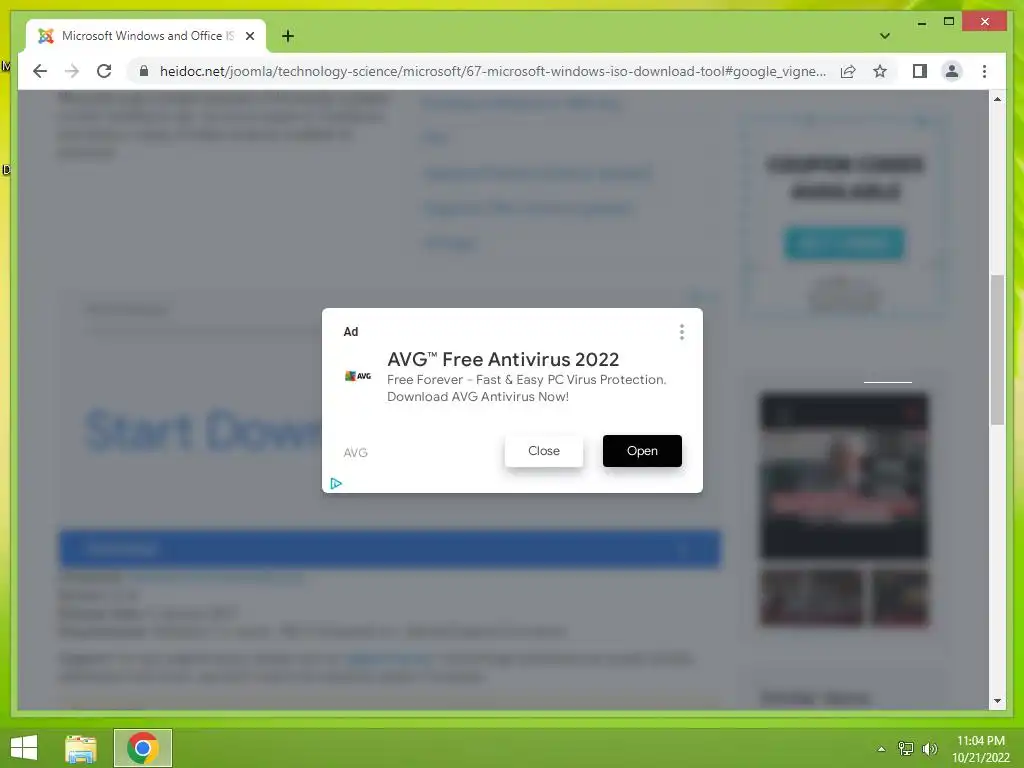Reload the heidoc.net page

pos(104,71)
